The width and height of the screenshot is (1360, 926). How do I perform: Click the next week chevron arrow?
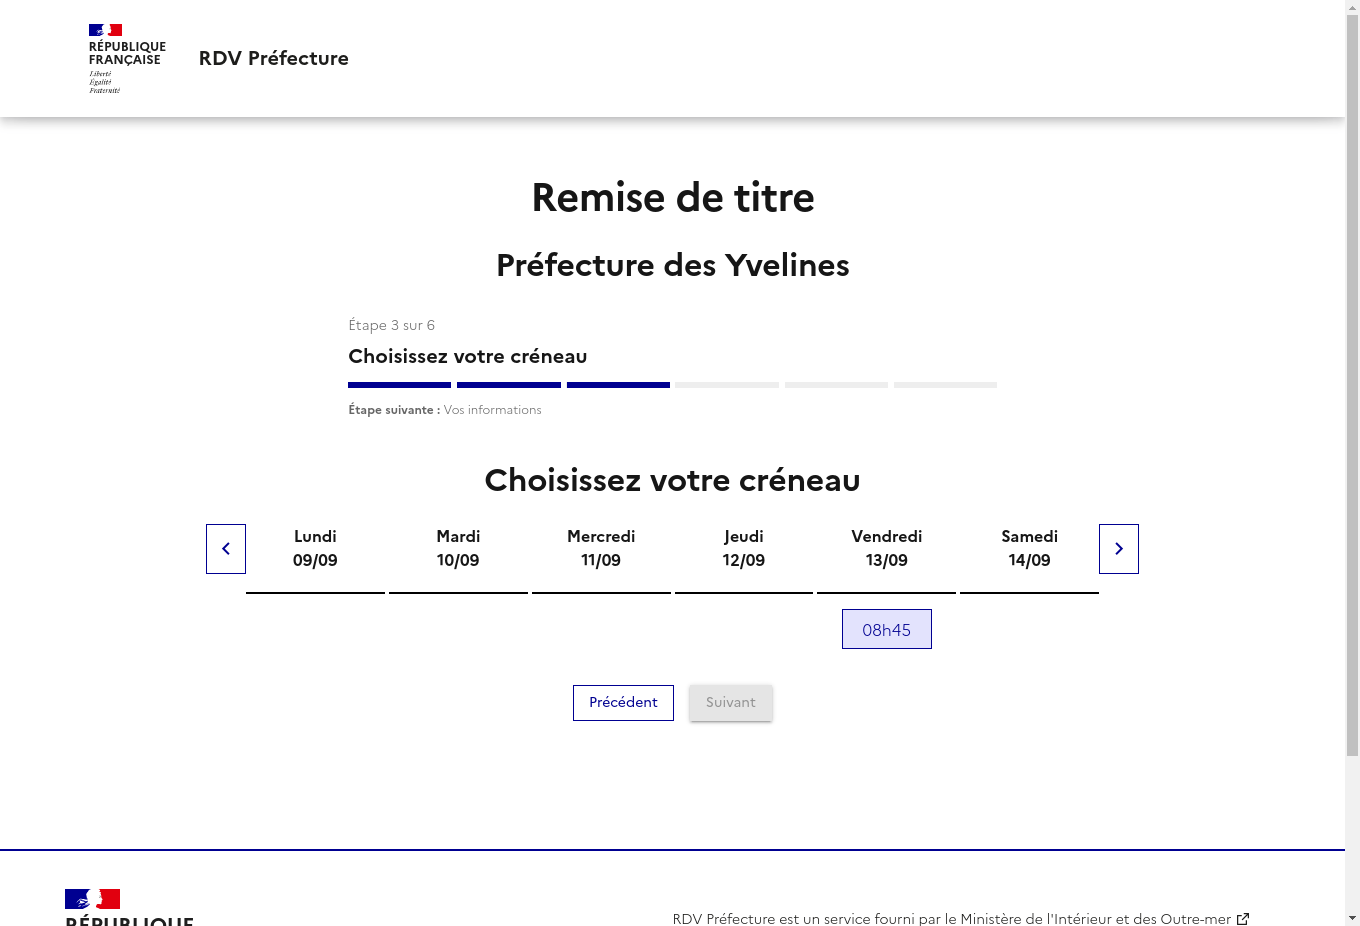pos(1119,549)
